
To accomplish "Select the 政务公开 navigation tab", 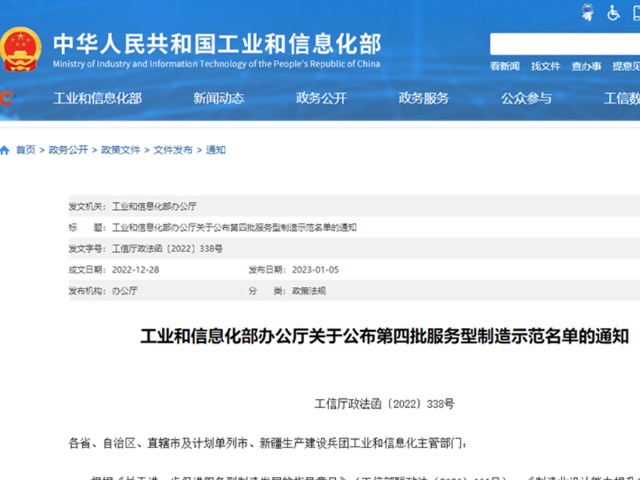I will 321,98.
